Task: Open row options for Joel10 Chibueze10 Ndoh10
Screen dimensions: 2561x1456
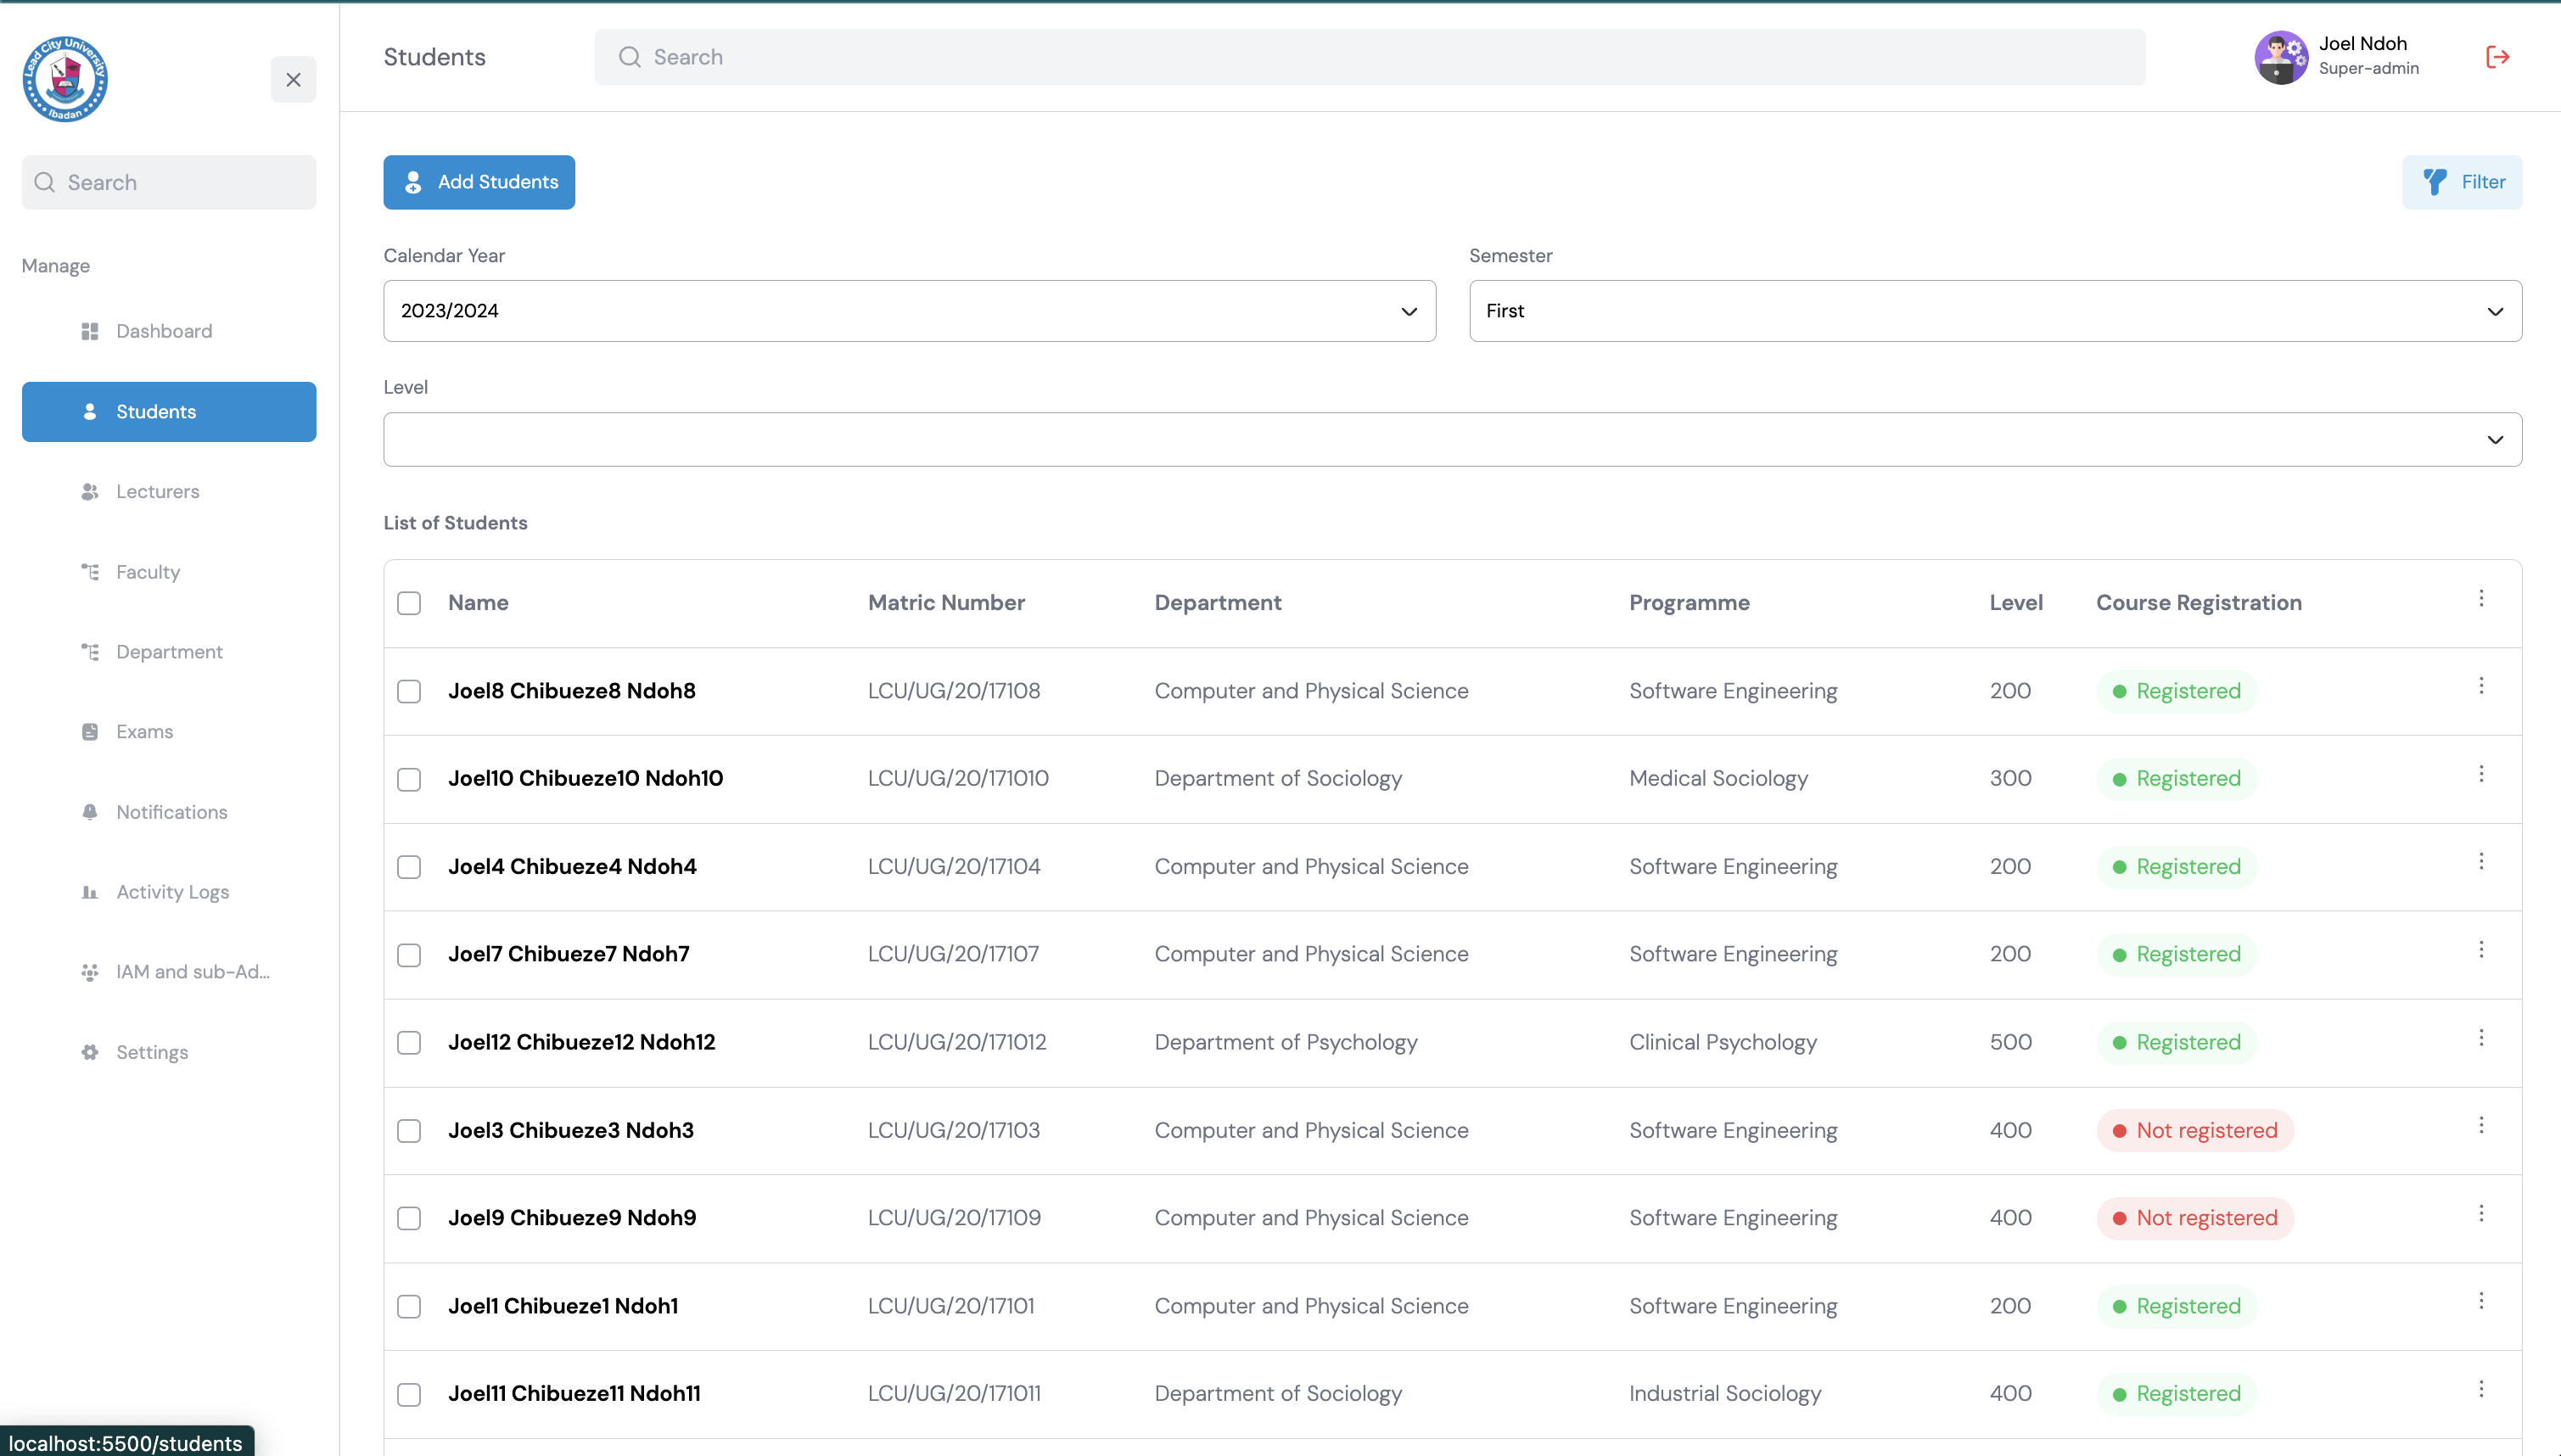Action: 2481,774
